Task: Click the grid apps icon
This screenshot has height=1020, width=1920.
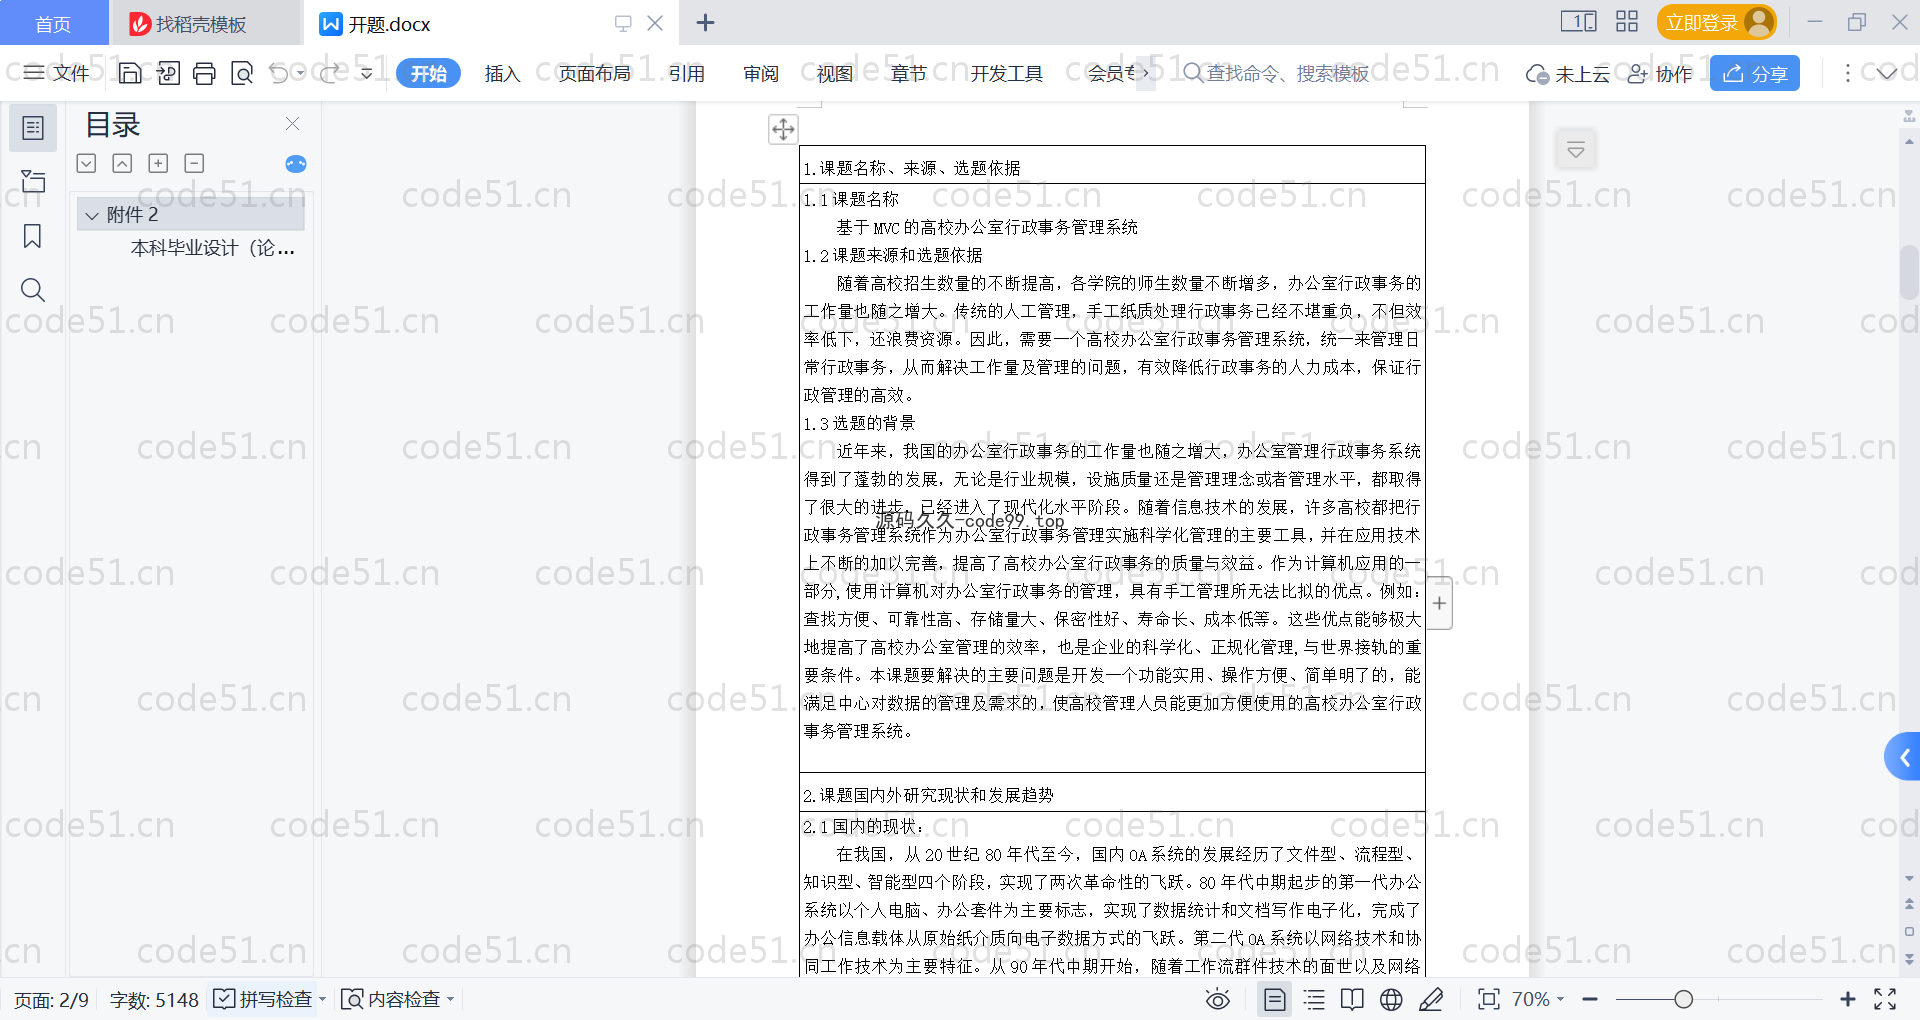Action: coord(1627,21)
